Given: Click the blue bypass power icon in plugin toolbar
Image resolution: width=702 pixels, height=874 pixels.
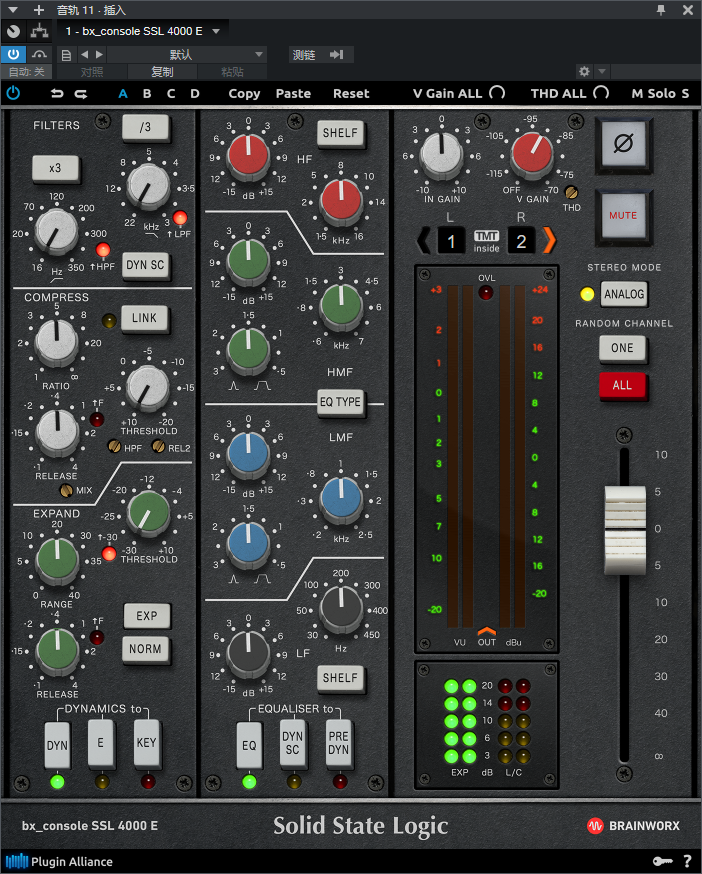Looking at the screenshot, I should coord(13,93).
